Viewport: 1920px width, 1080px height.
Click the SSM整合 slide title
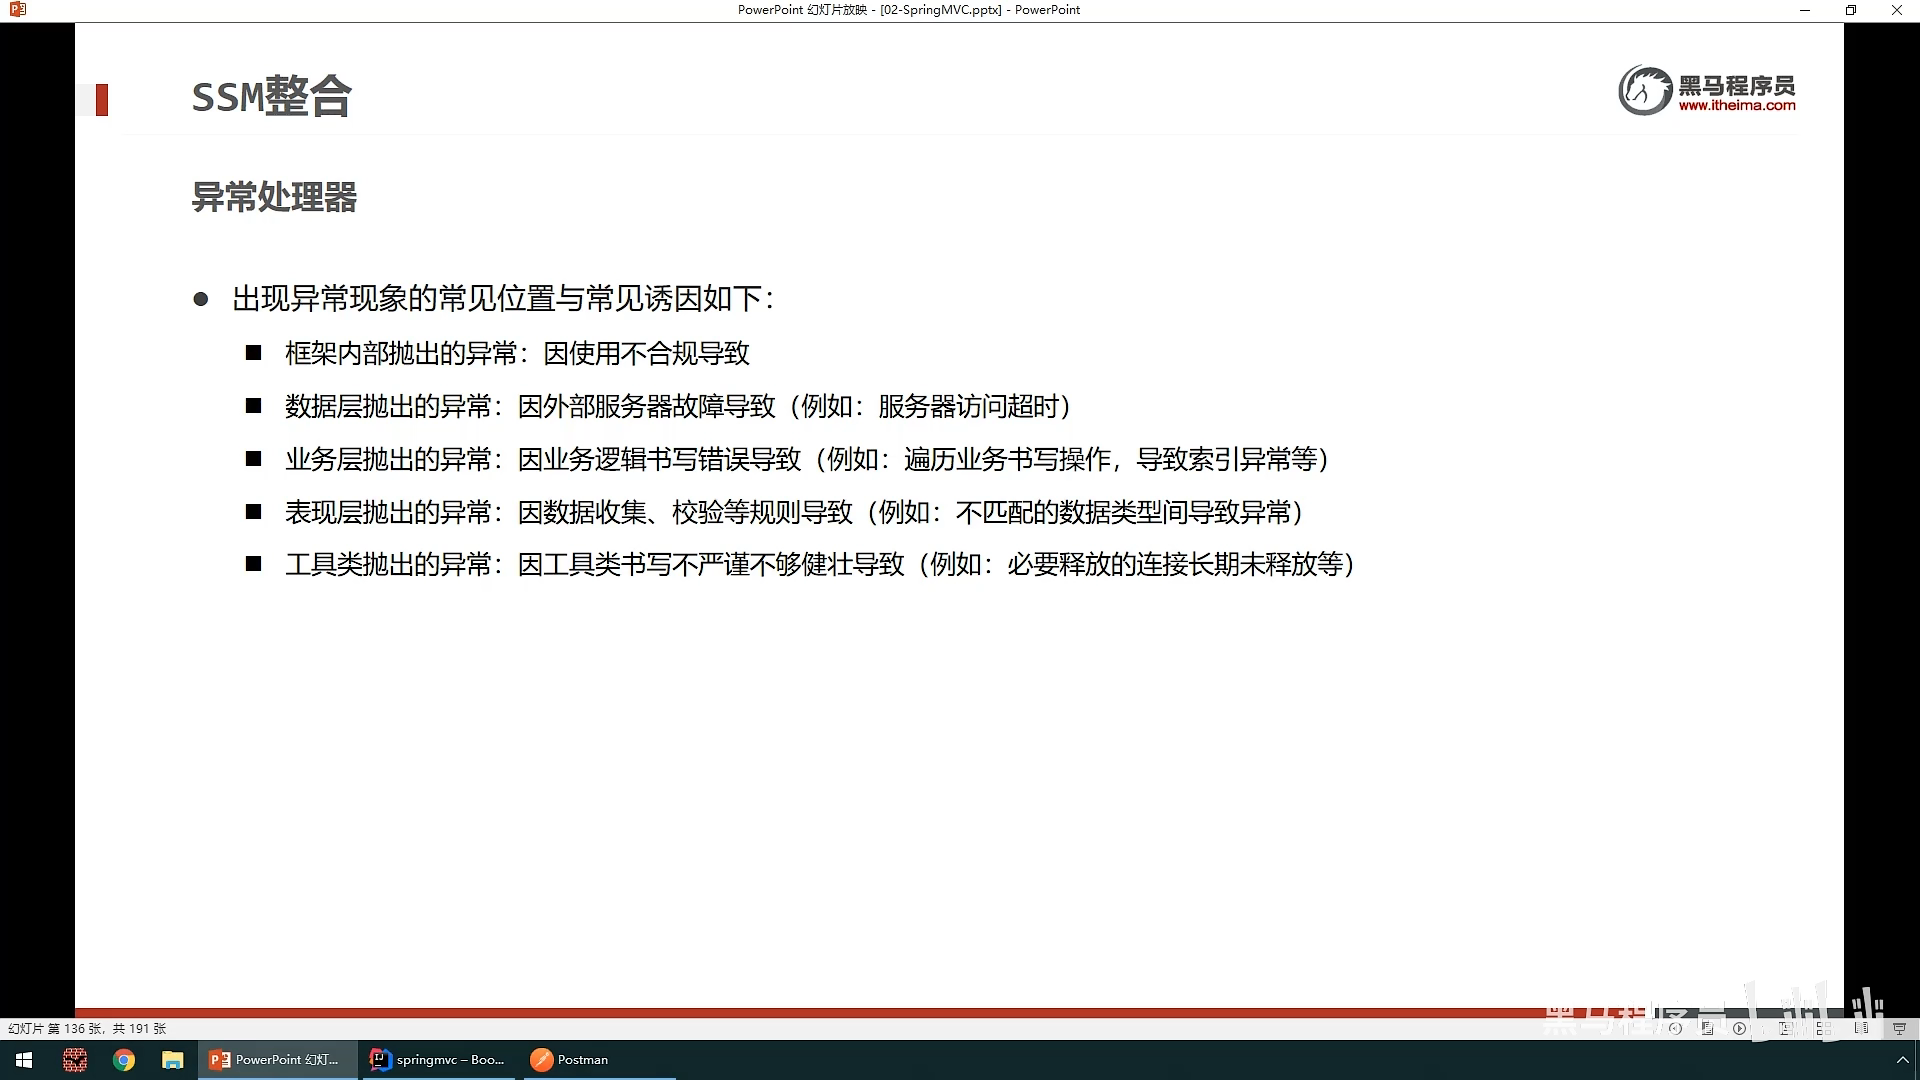(271, 97)
